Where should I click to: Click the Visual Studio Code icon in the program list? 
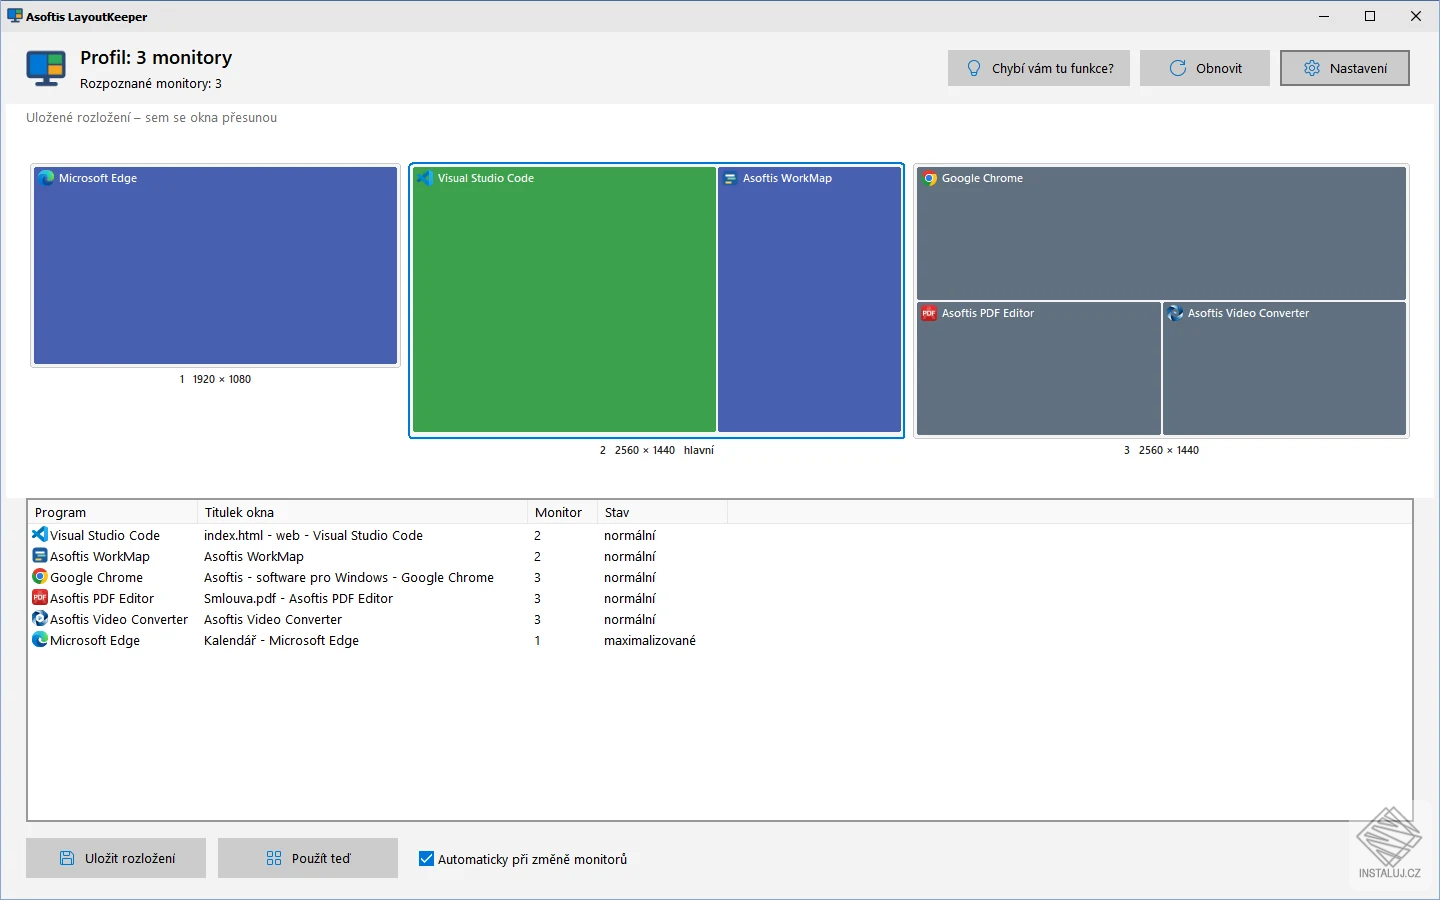coord(40,535)
